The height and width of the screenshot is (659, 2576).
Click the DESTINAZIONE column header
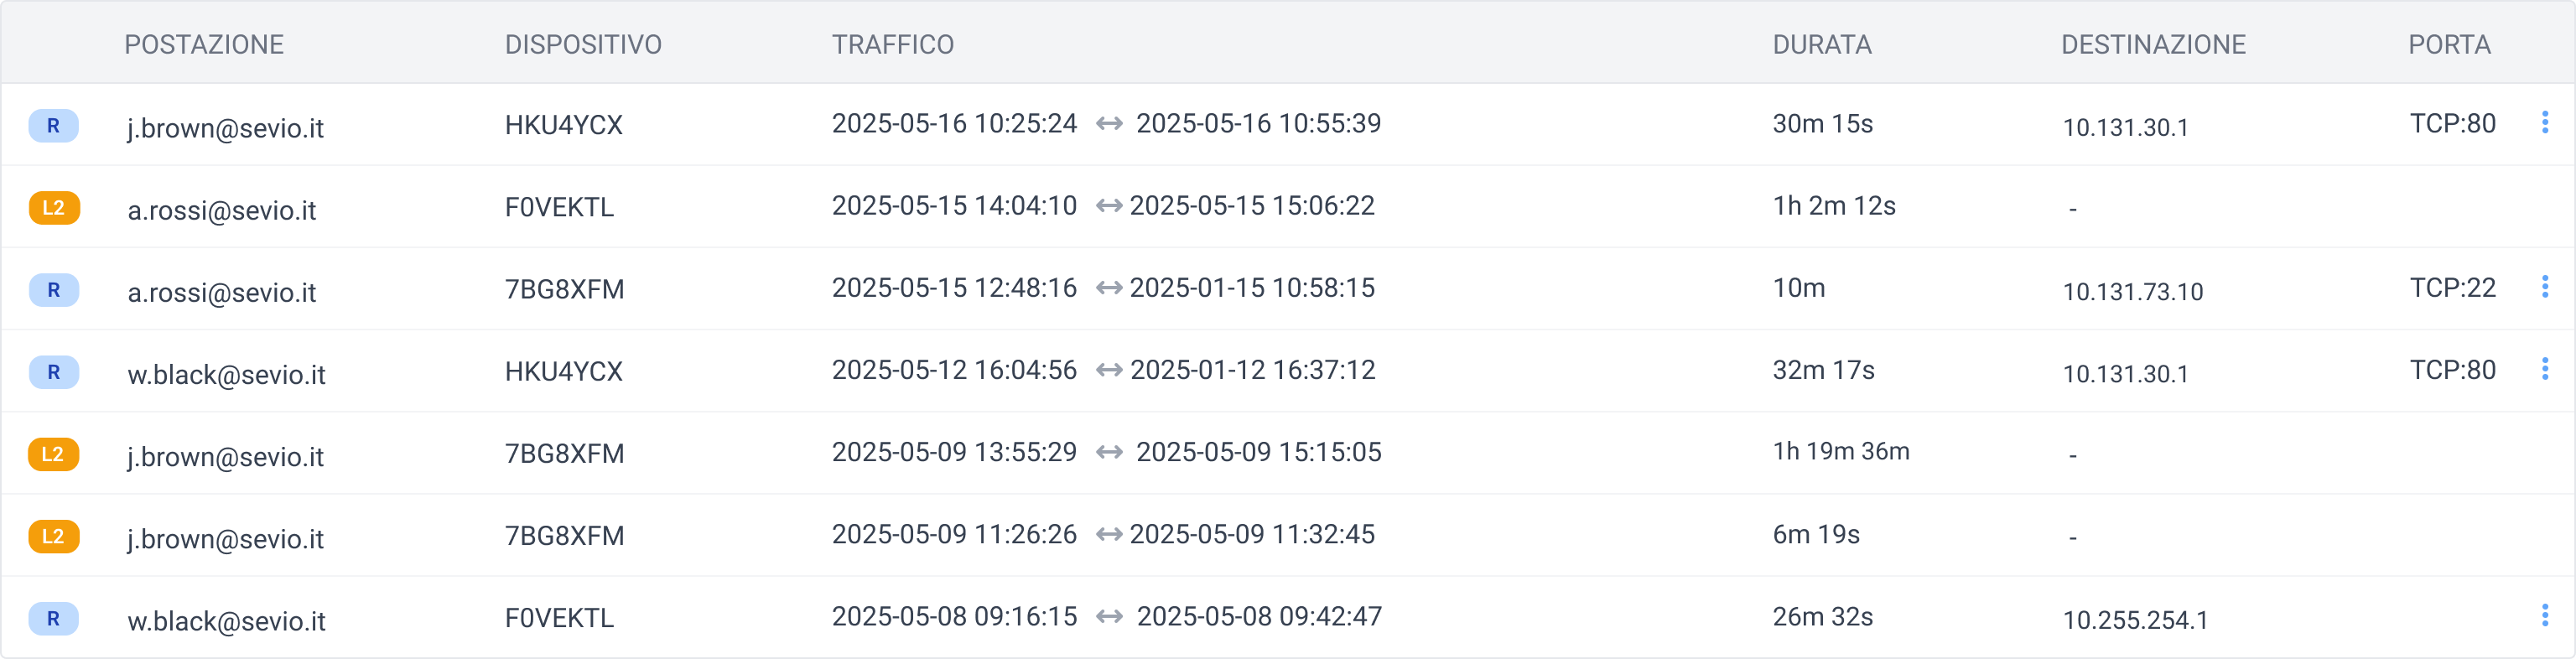click(2153, 44)
